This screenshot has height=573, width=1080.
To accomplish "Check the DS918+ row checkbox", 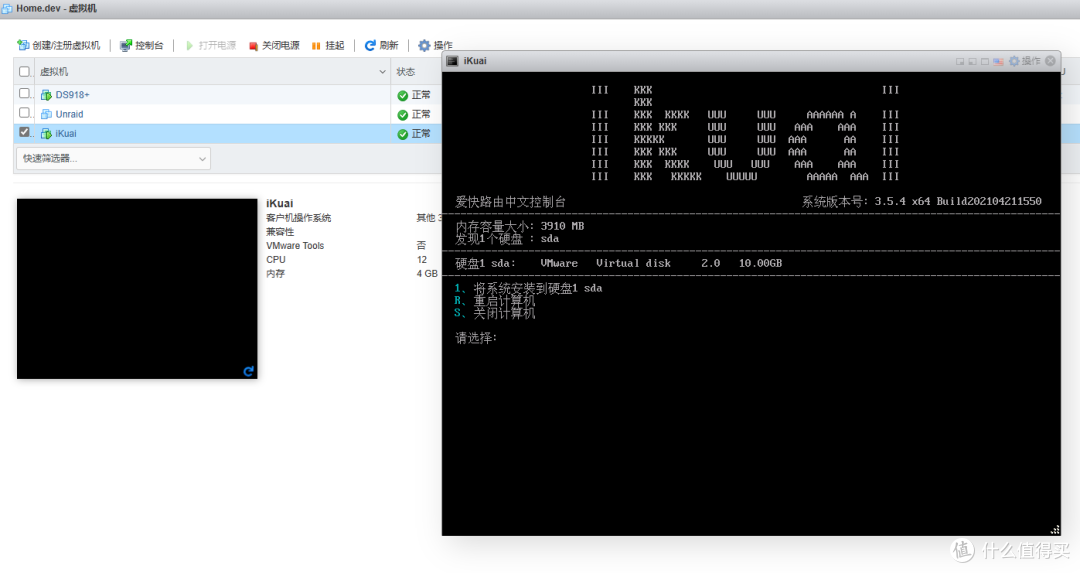I will pos(25,94).
